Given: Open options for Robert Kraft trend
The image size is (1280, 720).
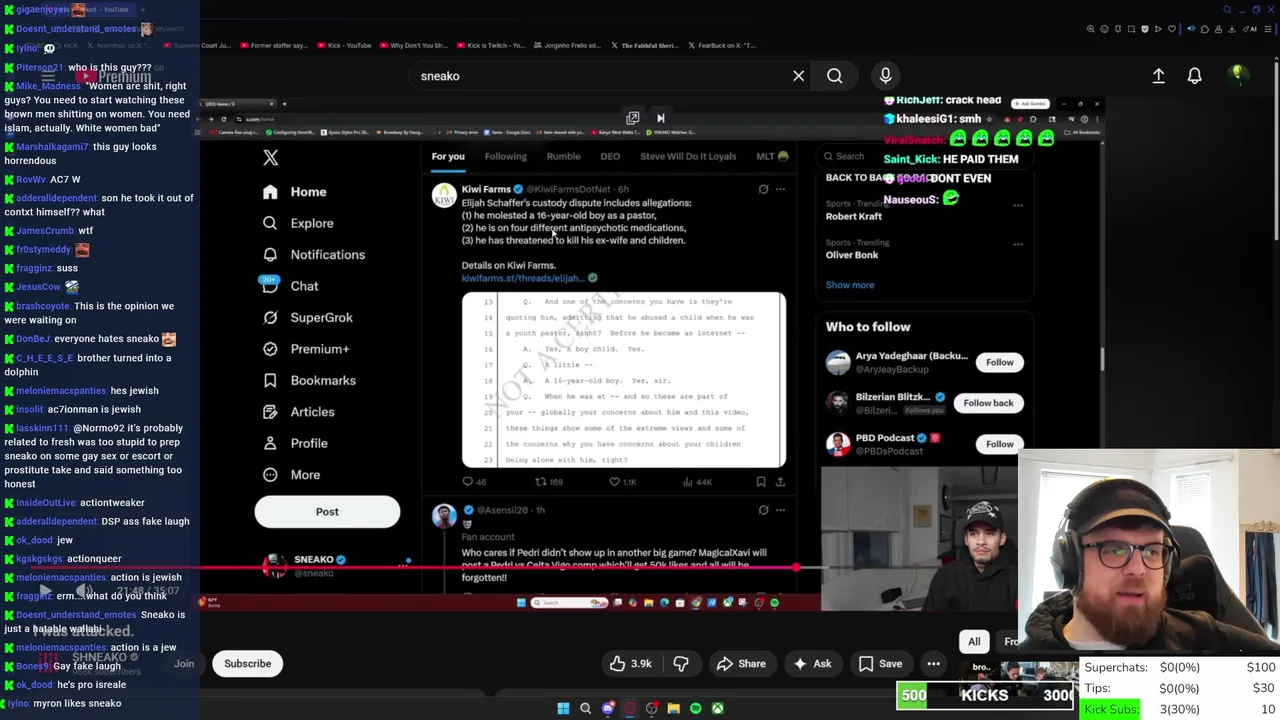Looking at the screenshot, I should point(1018,205).
